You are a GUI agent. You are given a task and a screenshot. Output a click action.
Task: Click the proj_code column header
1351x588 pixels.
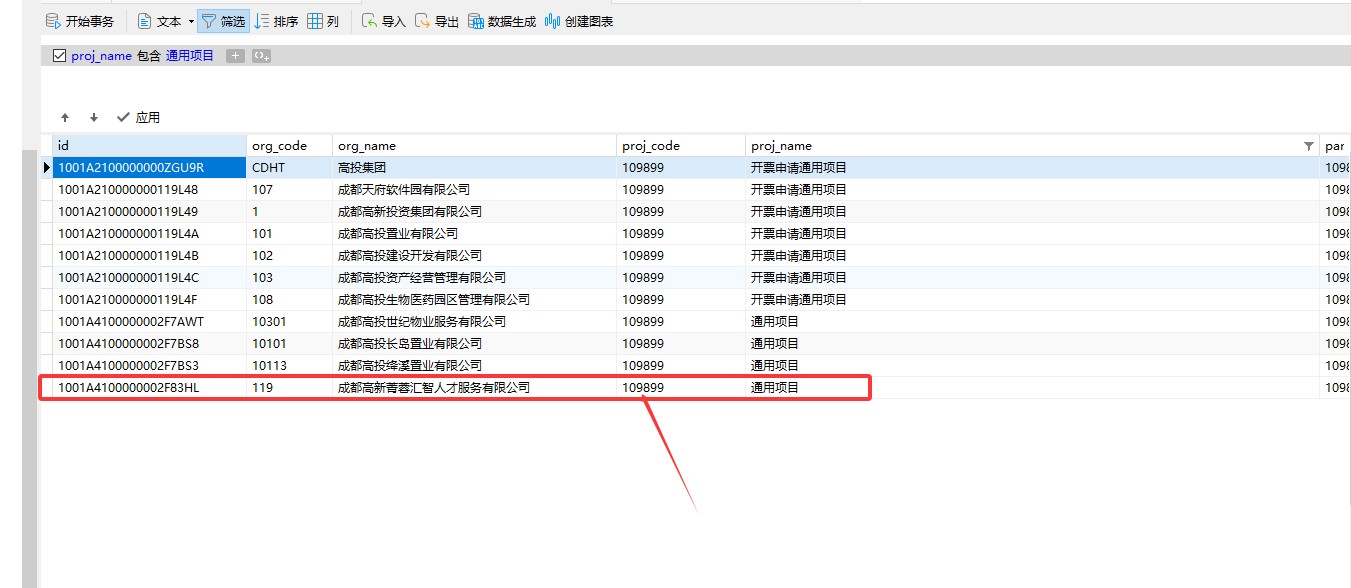[x=681, y=145]
